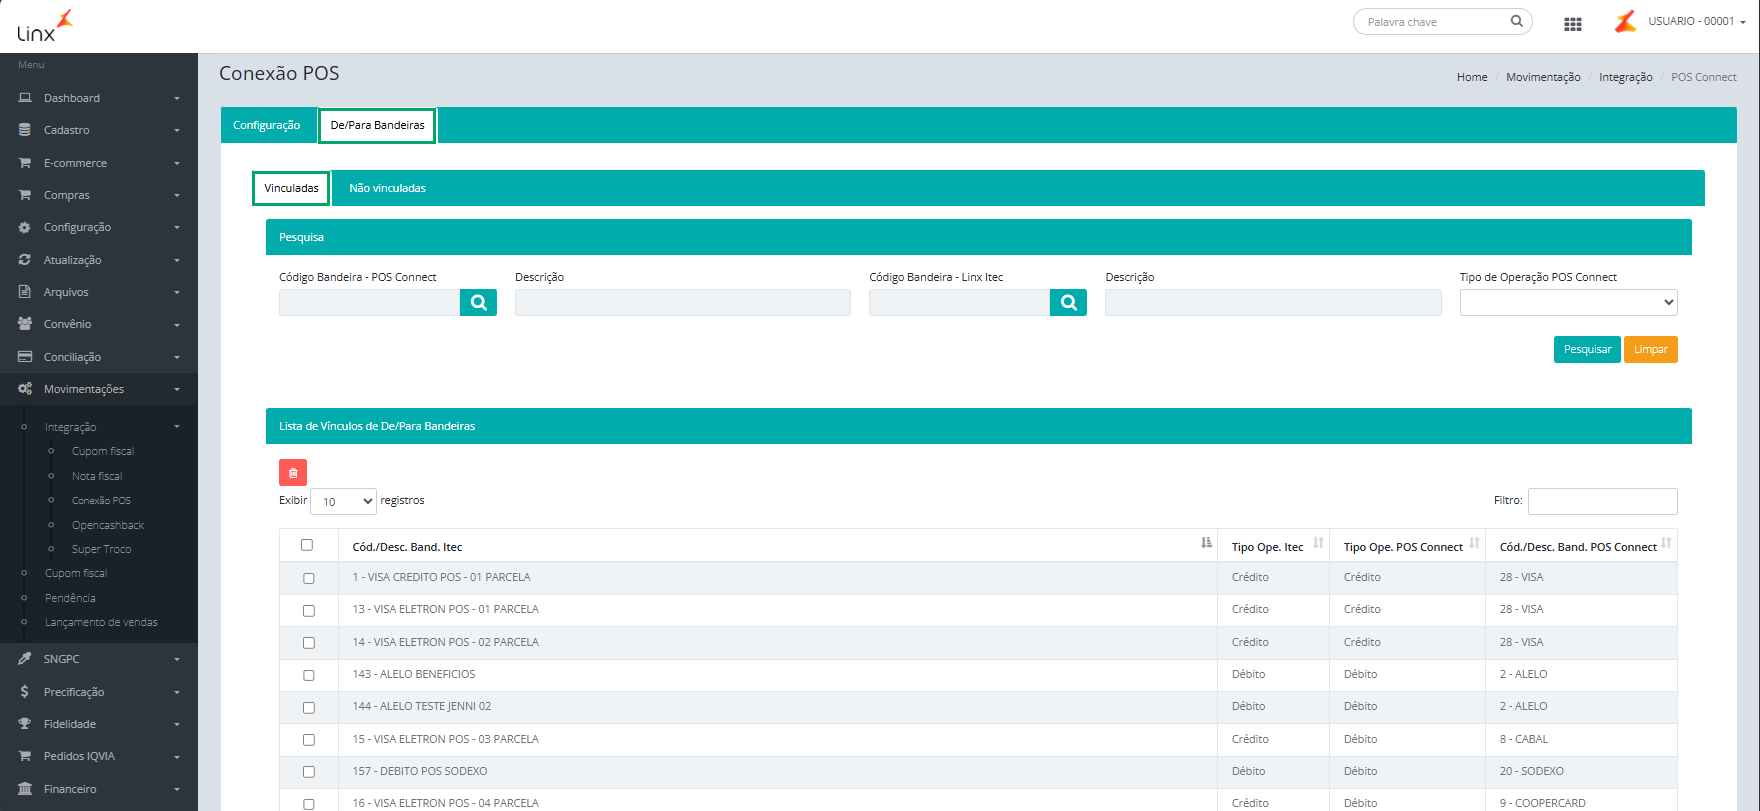Sort by Tipo Ope. Itec column icon
The width and height of the screenshot is (1760, 811).
1318,543
